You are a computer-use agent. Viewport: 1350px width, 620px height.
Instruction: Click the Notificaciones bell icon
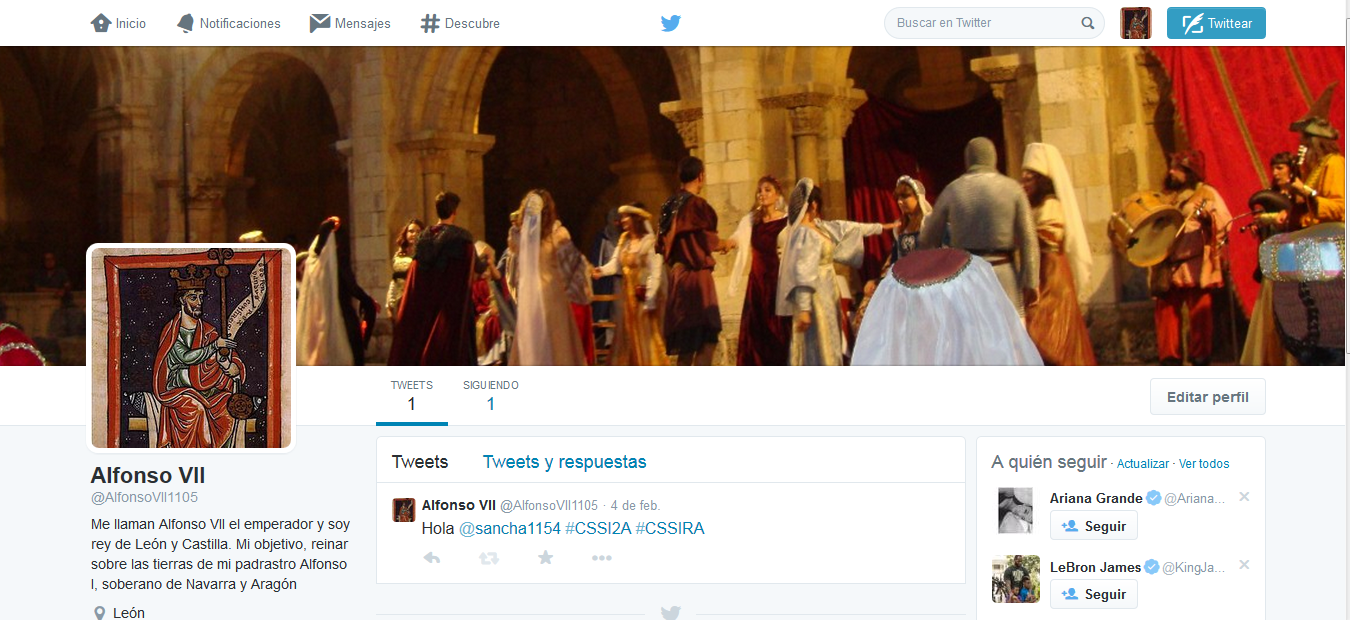click(x=186, y=23)
